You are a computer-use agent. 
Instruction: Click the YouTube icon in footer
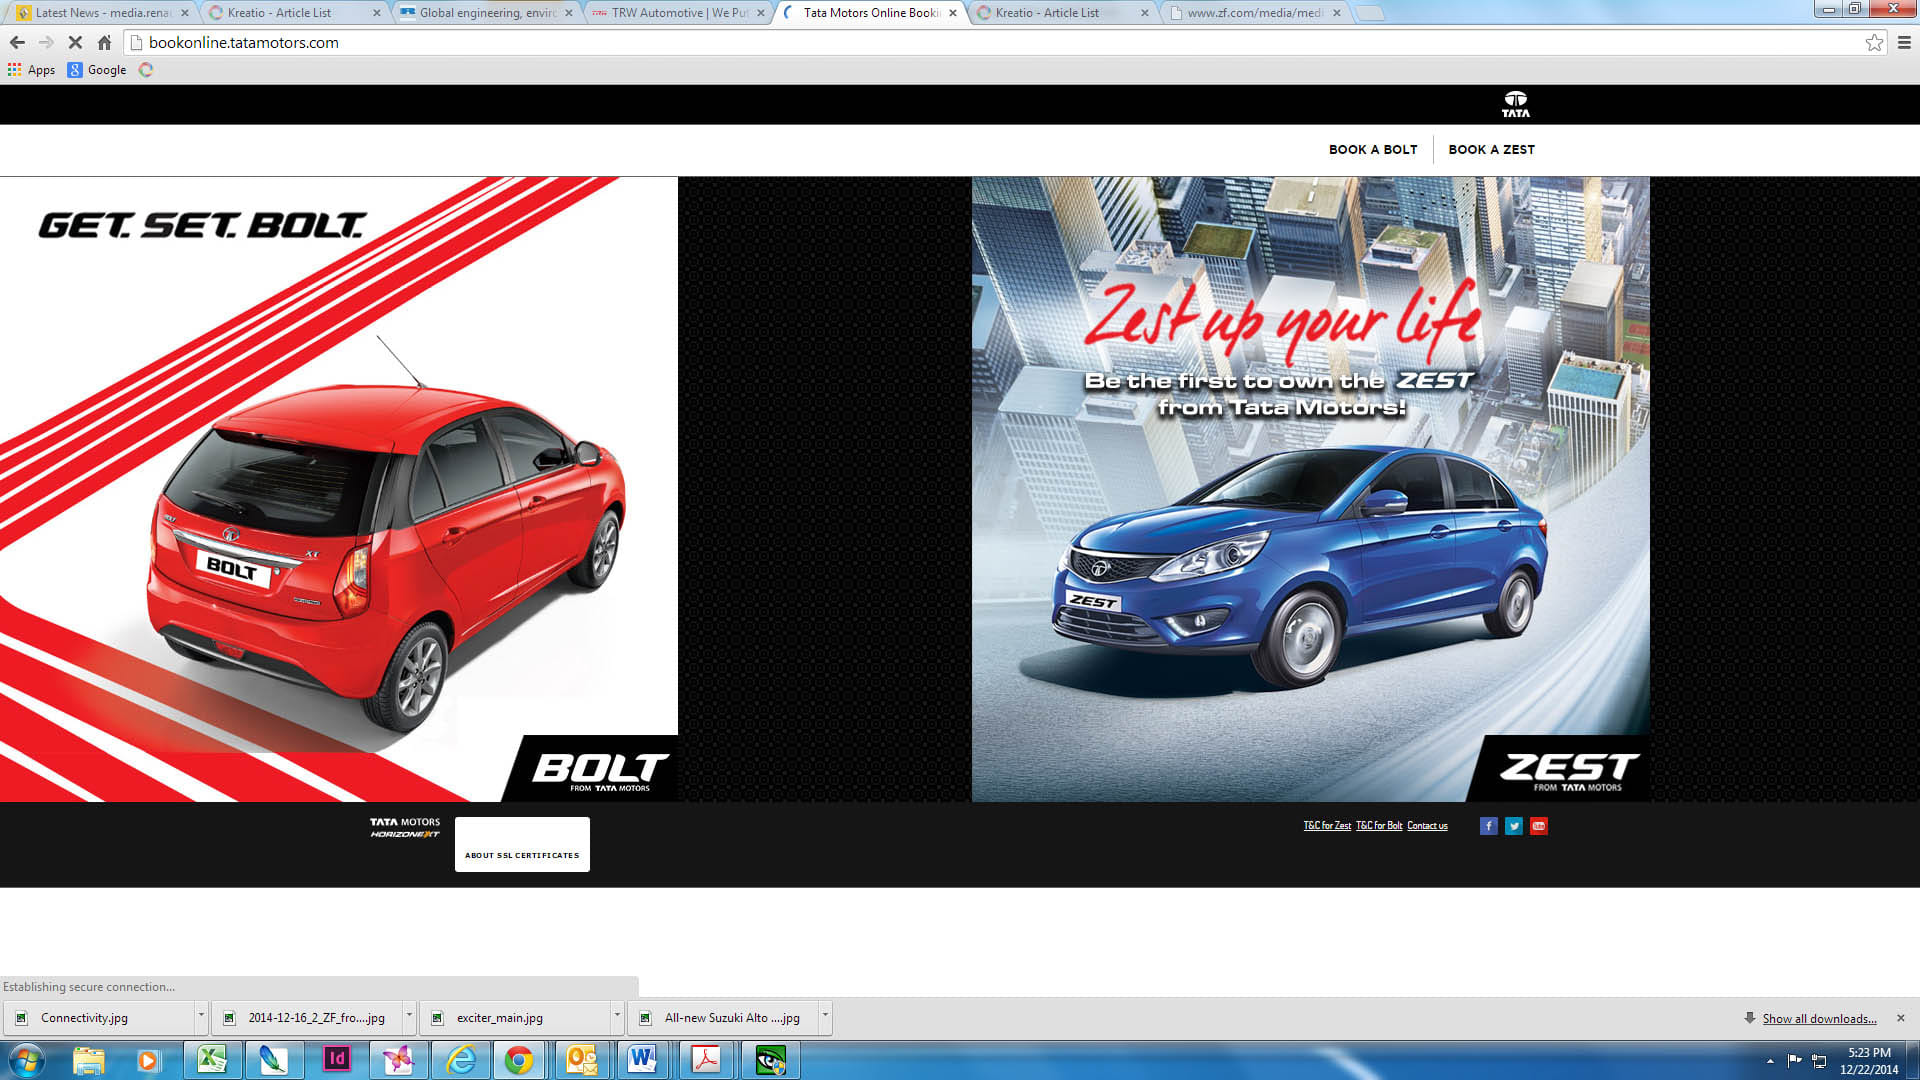[x=1539, y=826]
